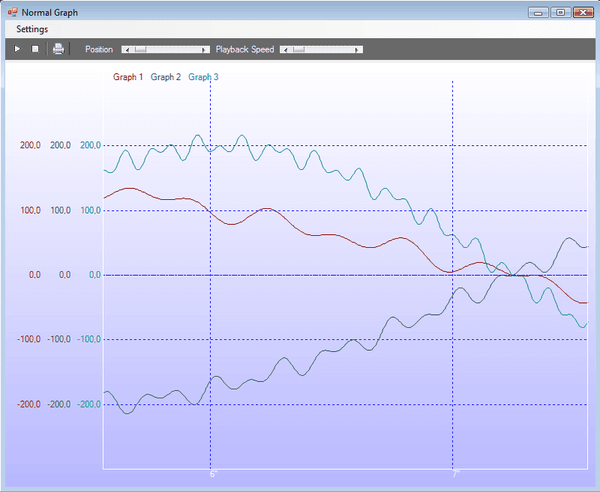This screenshot has width=600, height=492.
Task: Click the Position scrollbar thumb
Action: [140, 49]
